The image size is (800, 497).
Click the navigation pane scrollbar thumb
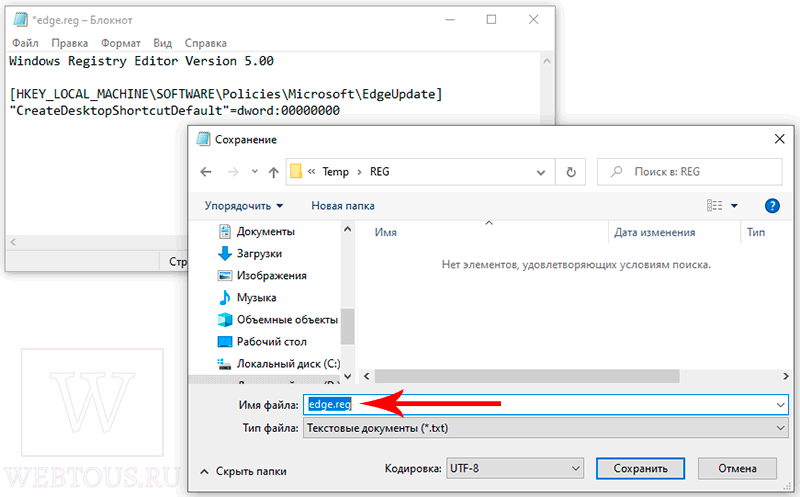348,327
